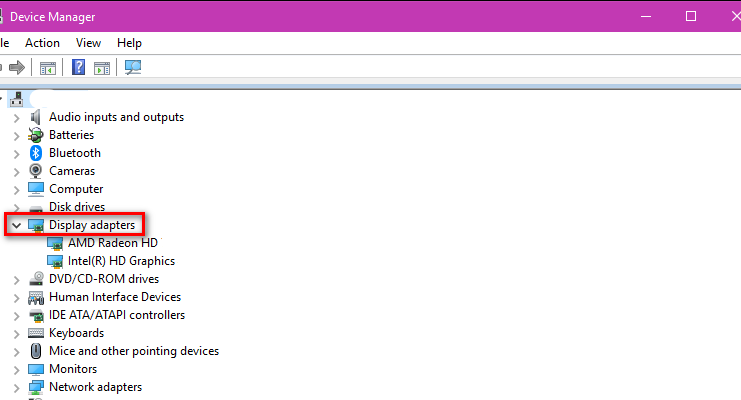Click the Forward arrow toolbar icon
This screenshot has height=400, width=741.
[17, 67]
